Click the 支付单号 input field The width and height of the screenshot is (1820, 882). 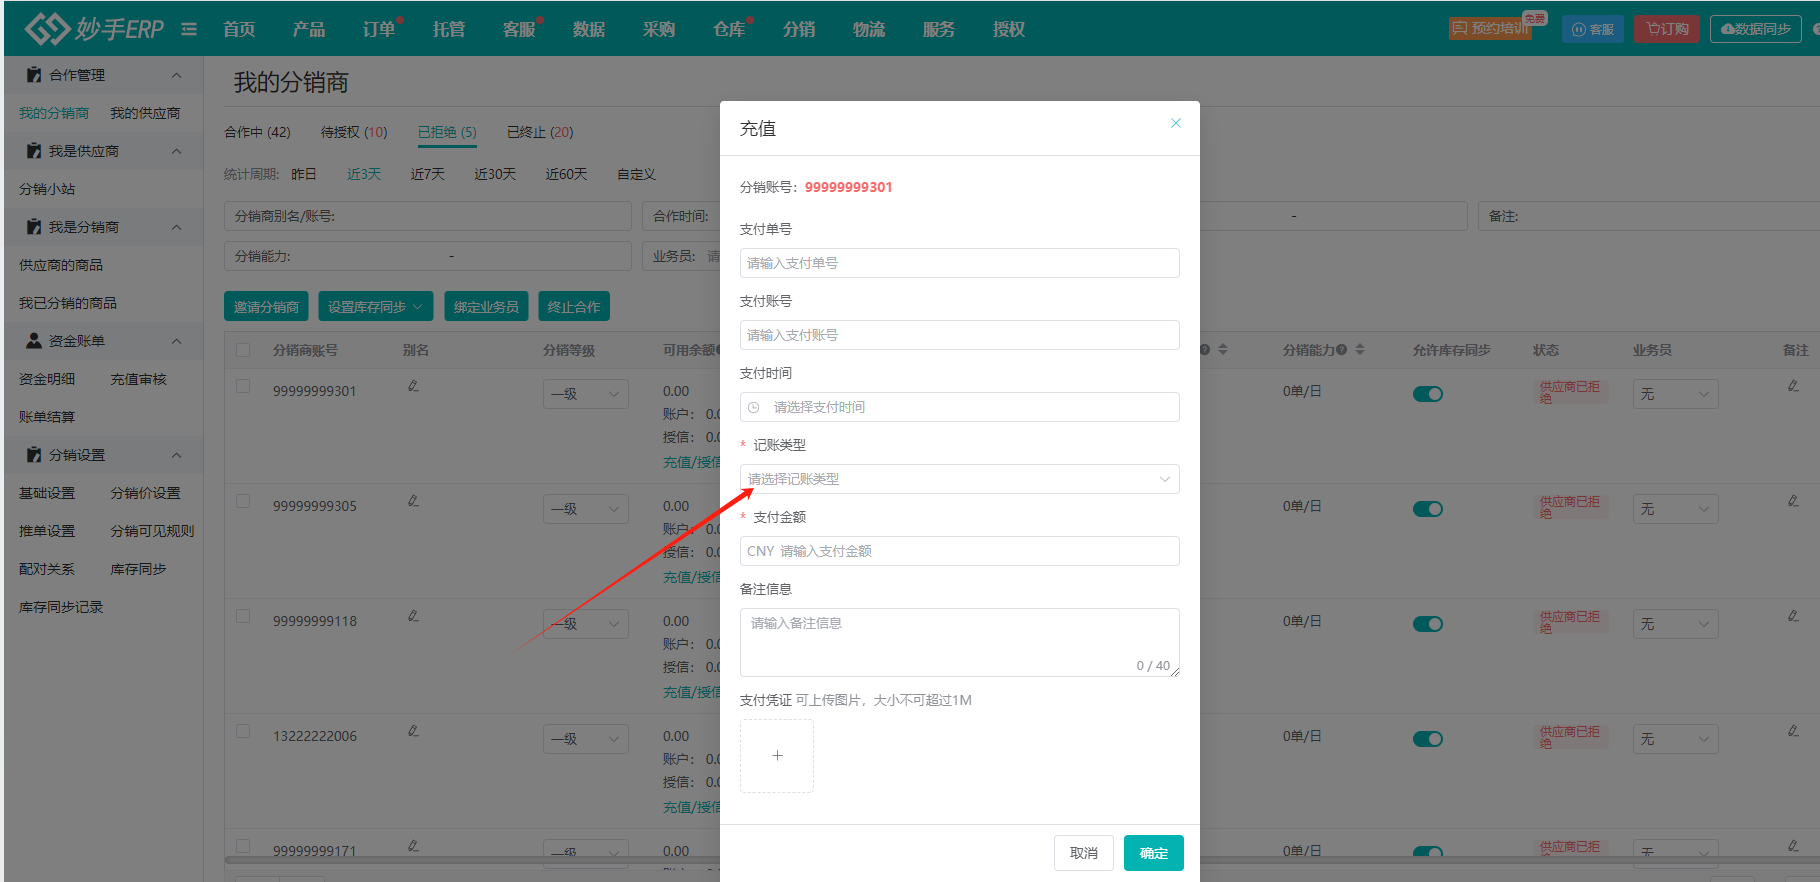tap(959, 263)
